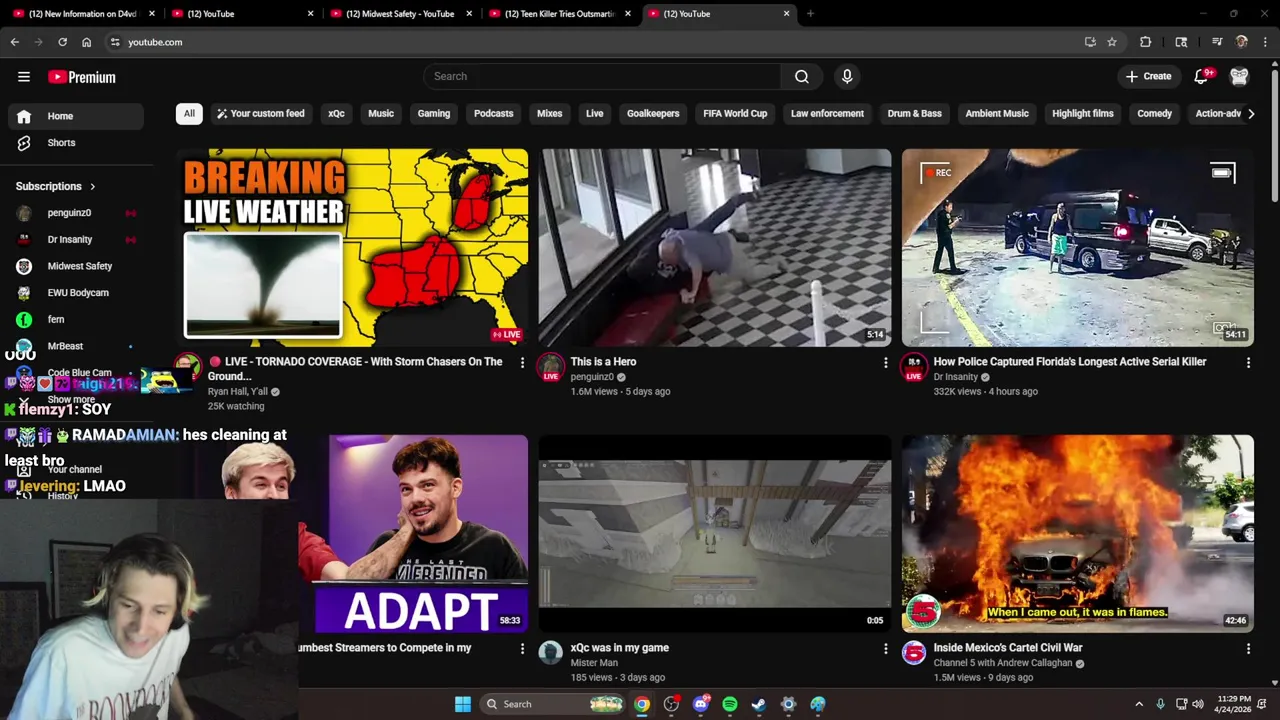This screenshot has width=1280, height=720.
Task: Click the YouTube Premium logo
Action: pos(82,77)
